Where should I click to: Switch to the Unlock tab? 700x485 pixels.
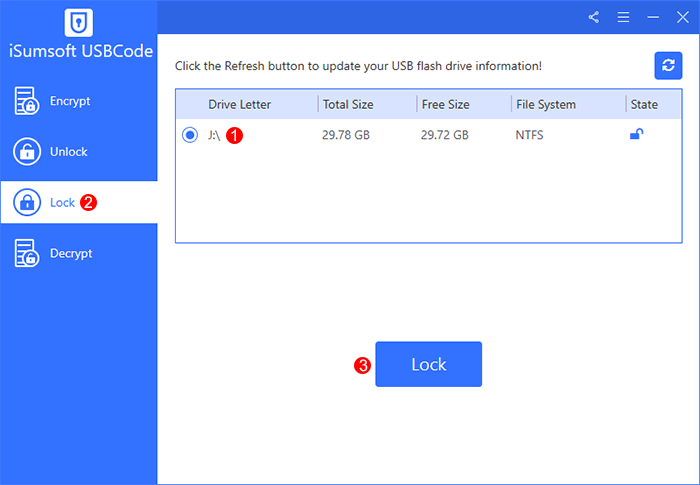[79, 152]
